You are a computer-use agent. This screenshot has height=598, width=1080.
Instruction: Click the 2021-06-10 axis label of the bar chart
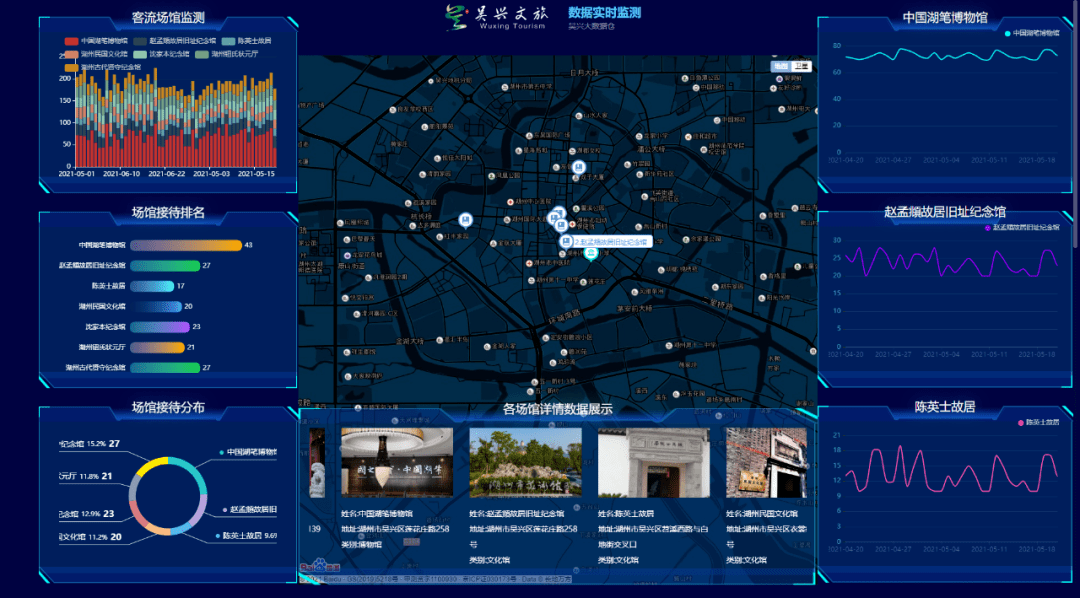click(121, 174)
